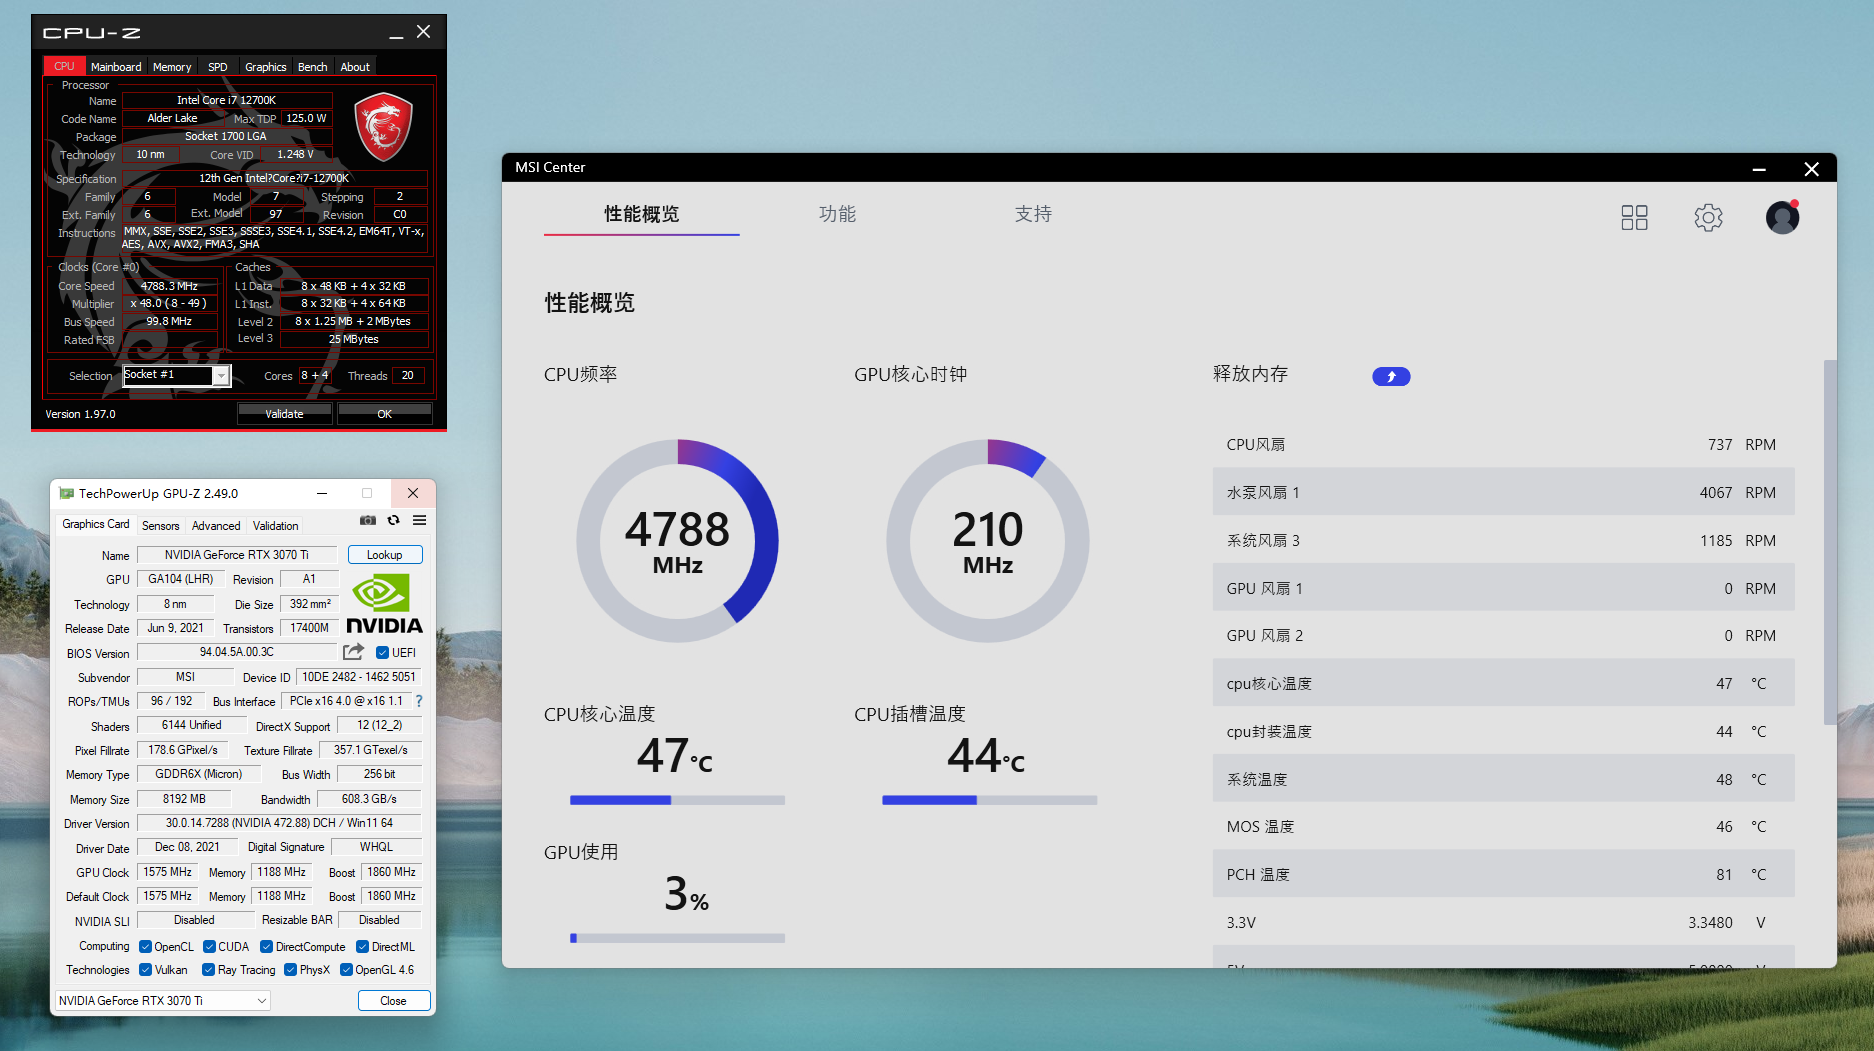Open the MSI Center user profile avatar
Viewport: 1874px width, 1051px height.
click(x=1782, y=217)
